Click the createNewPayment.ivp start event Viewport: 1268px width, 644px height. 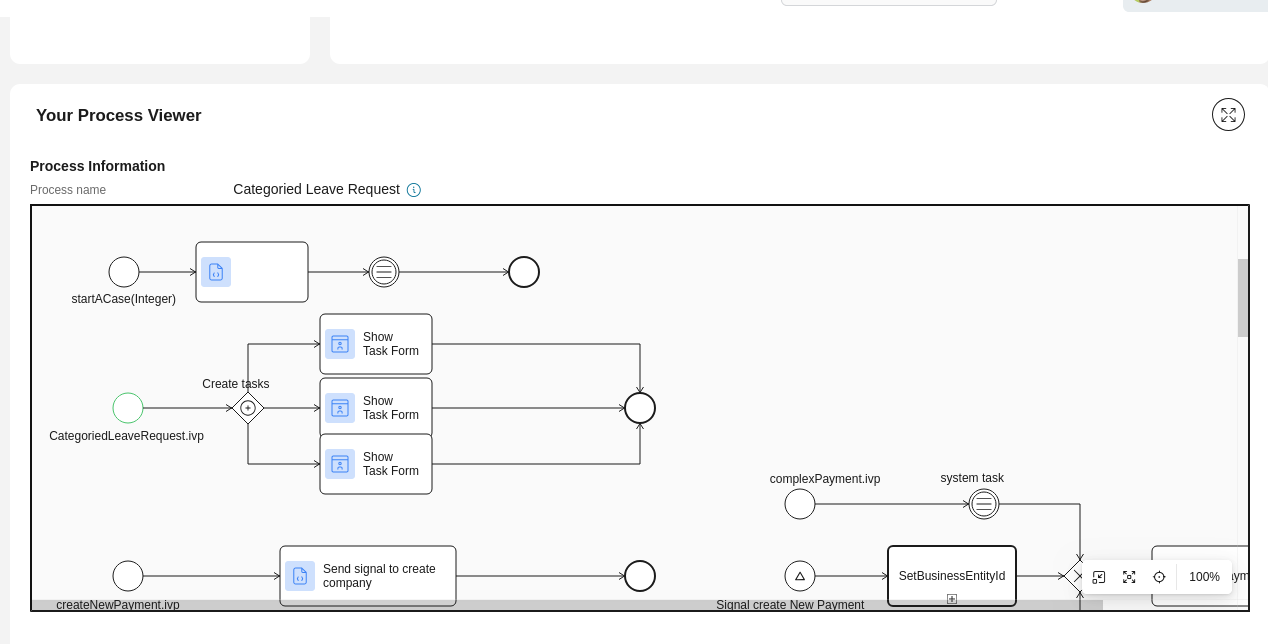coord(128,576)
